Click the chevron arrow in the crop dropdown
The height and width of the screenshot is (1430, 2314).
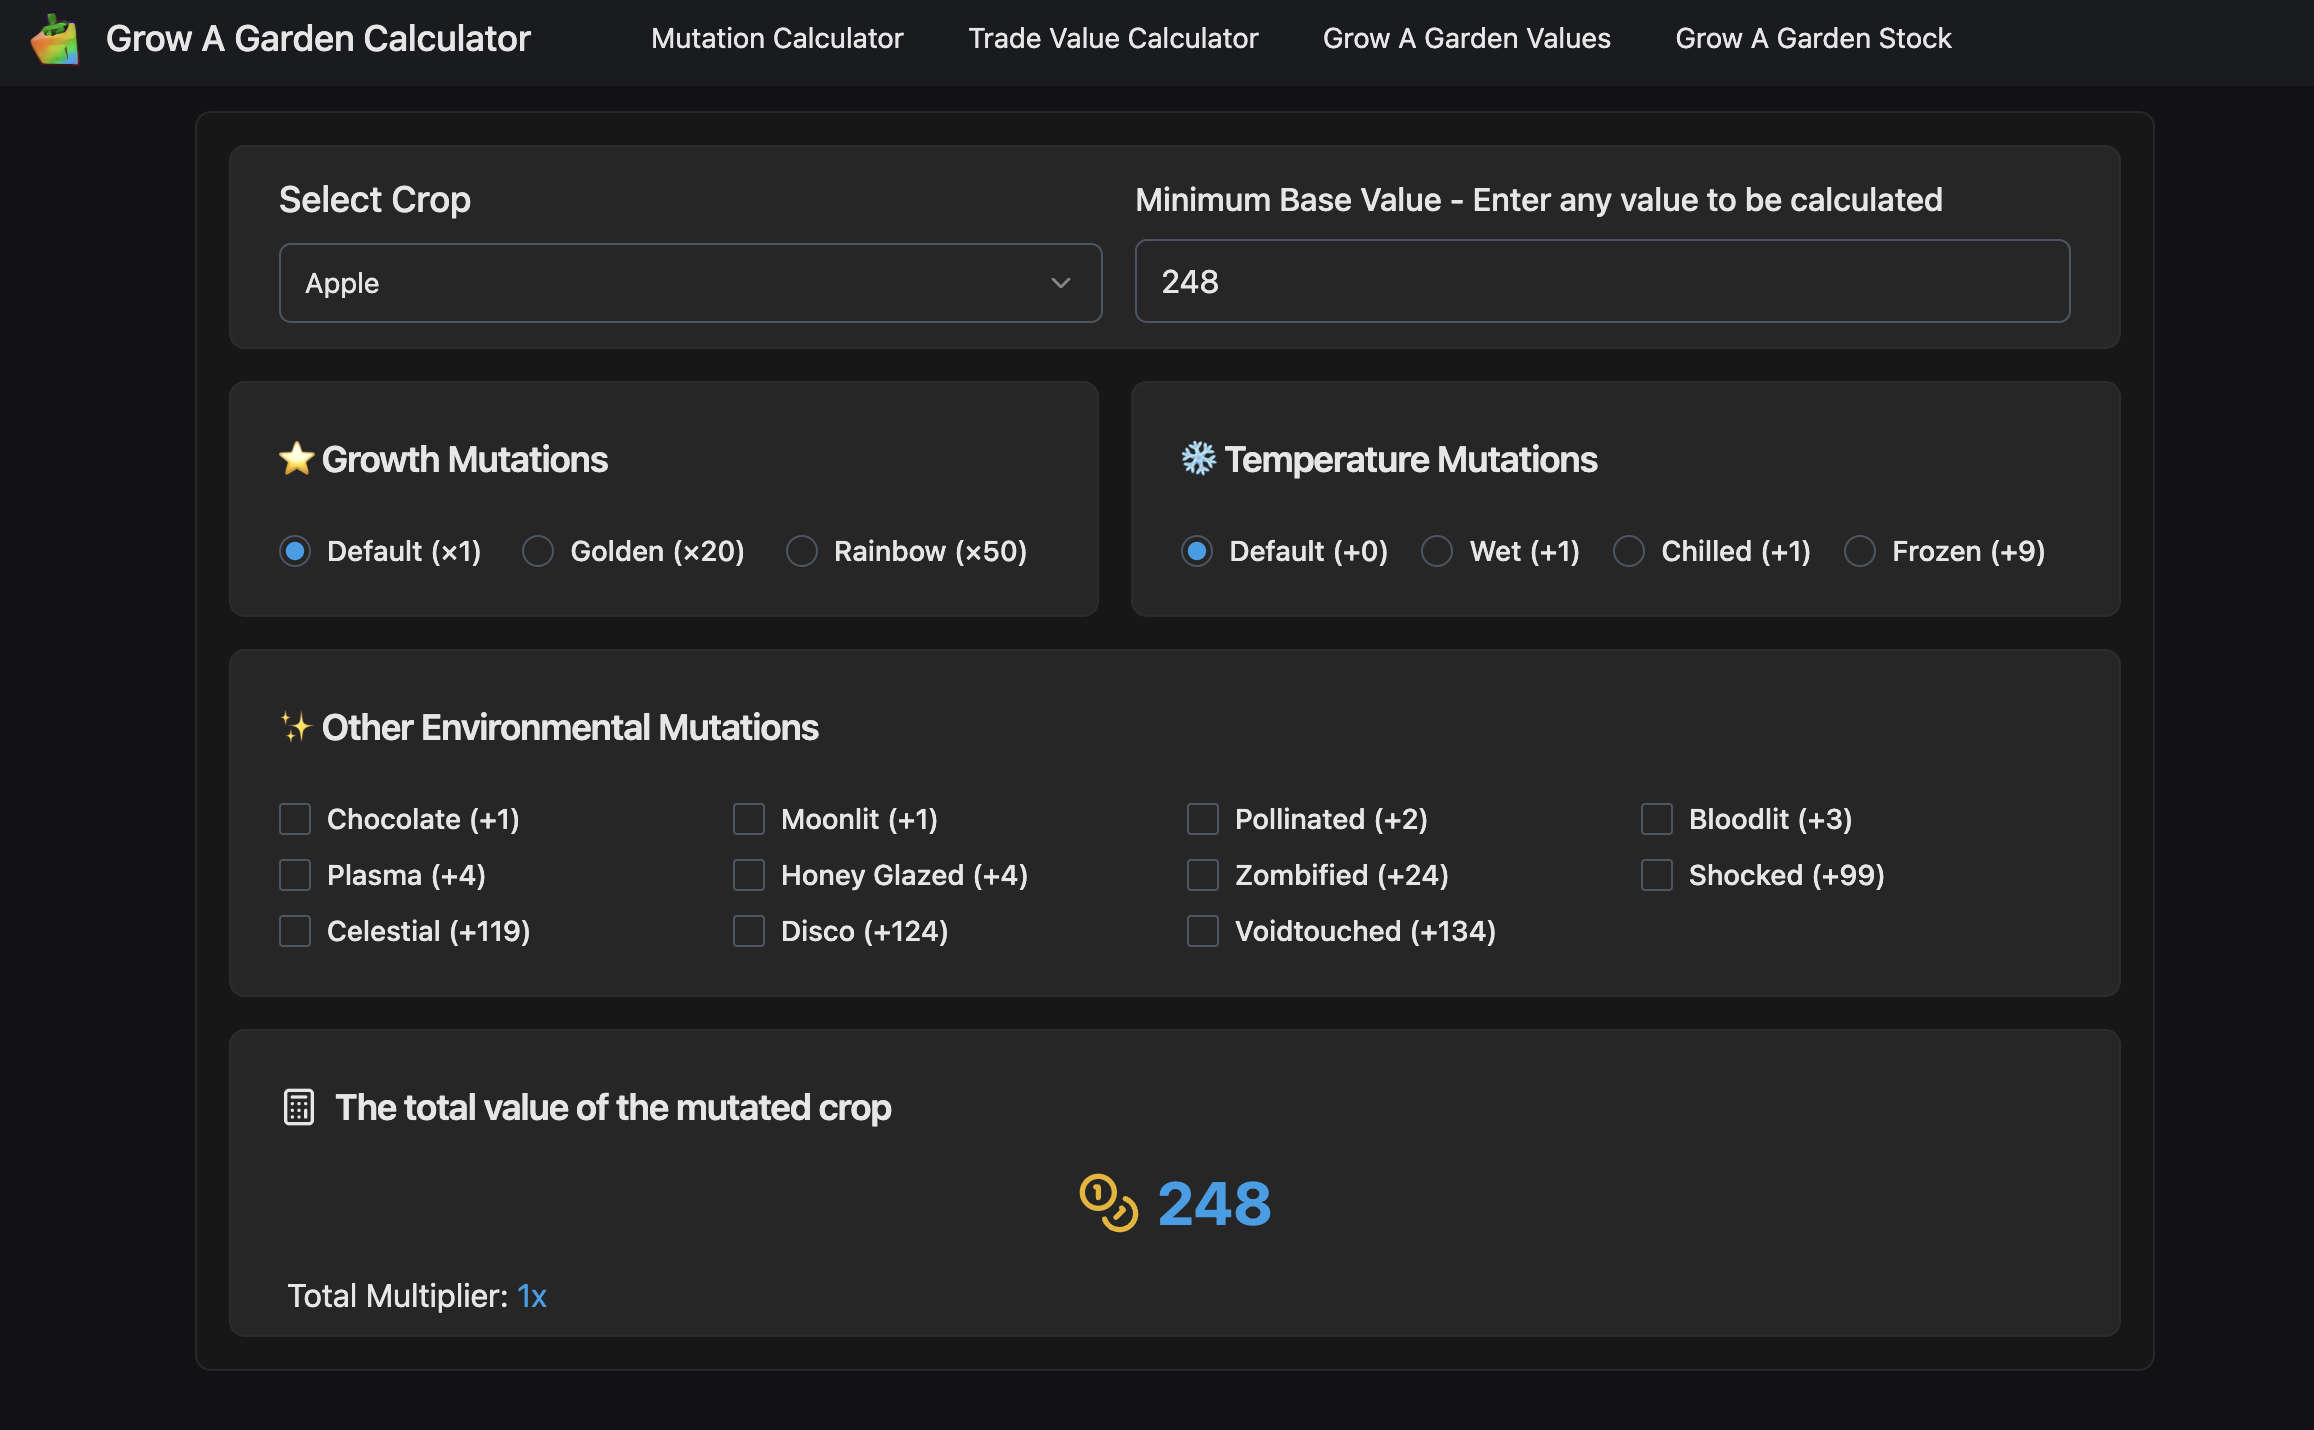(1061, 283)
